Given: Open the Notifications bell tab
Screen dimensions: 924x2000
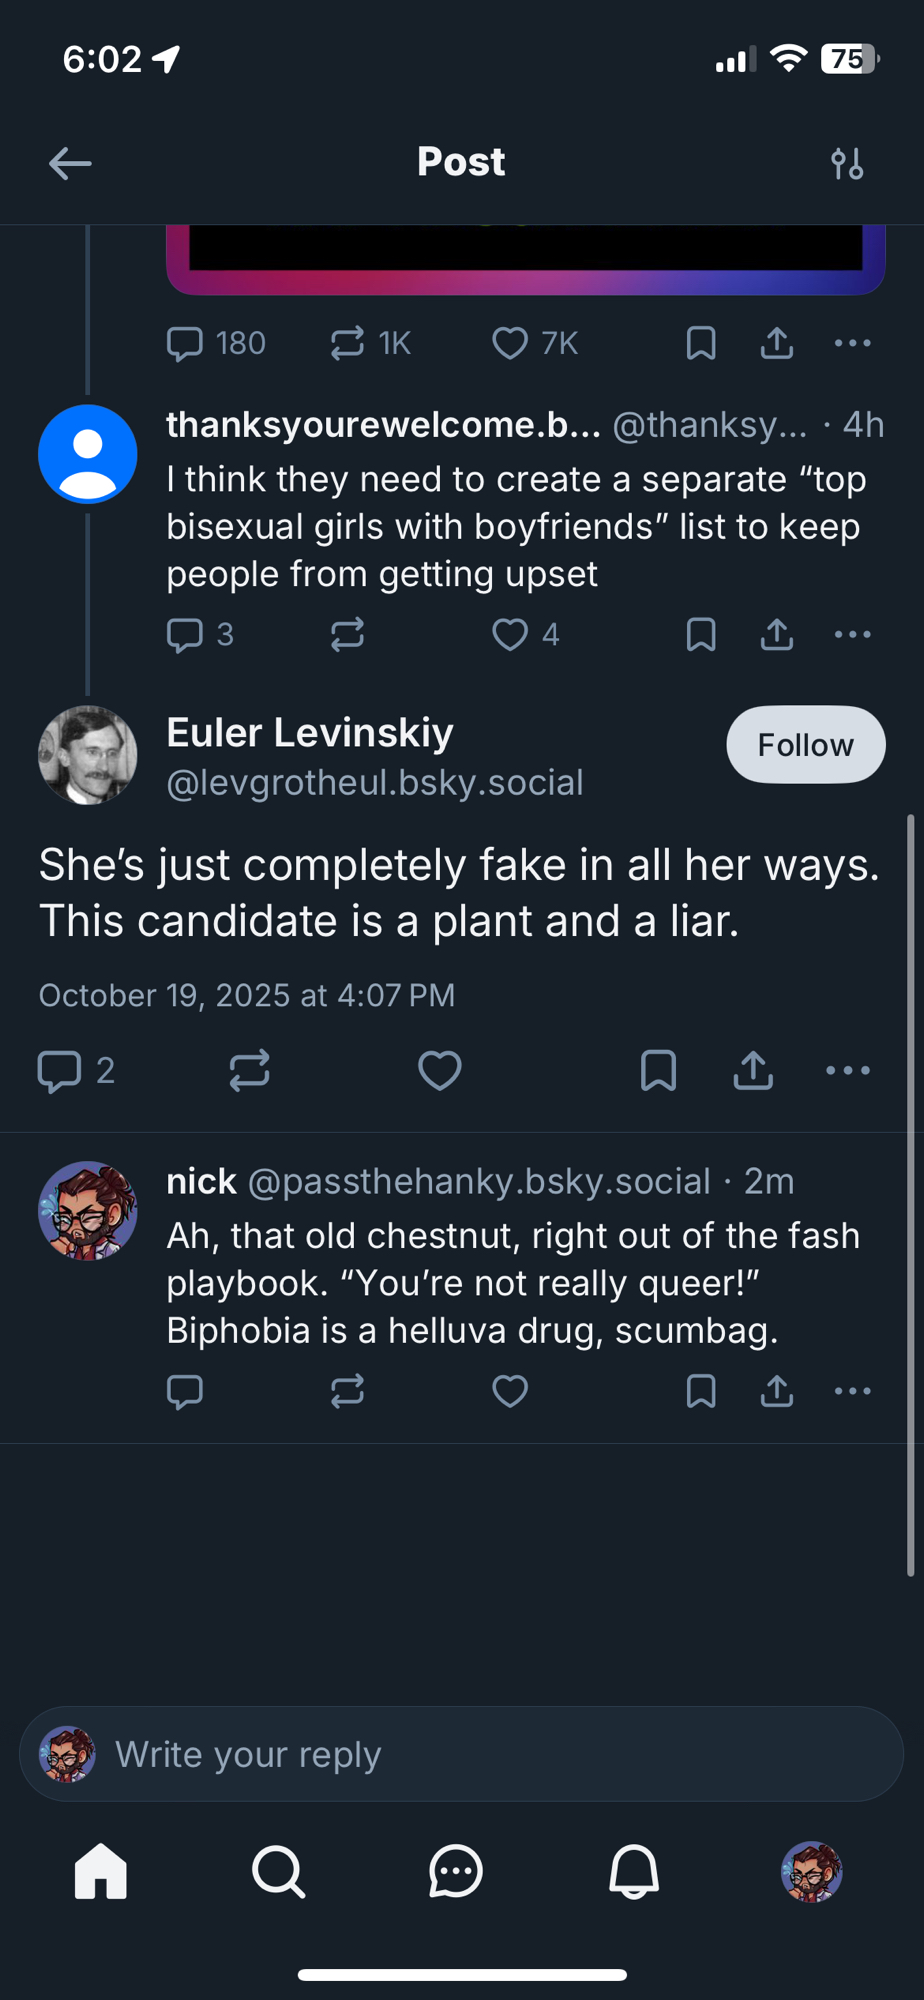Looking at the screenshot, I should 634,1871.
